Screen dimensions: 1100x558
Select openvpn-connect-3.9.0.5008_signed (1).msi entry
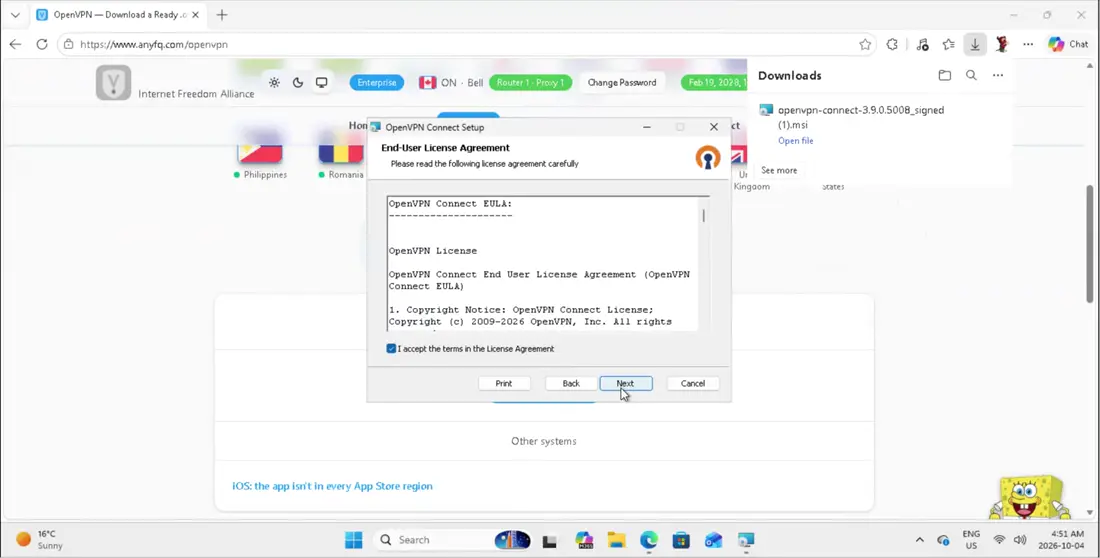tap(861, 117)
